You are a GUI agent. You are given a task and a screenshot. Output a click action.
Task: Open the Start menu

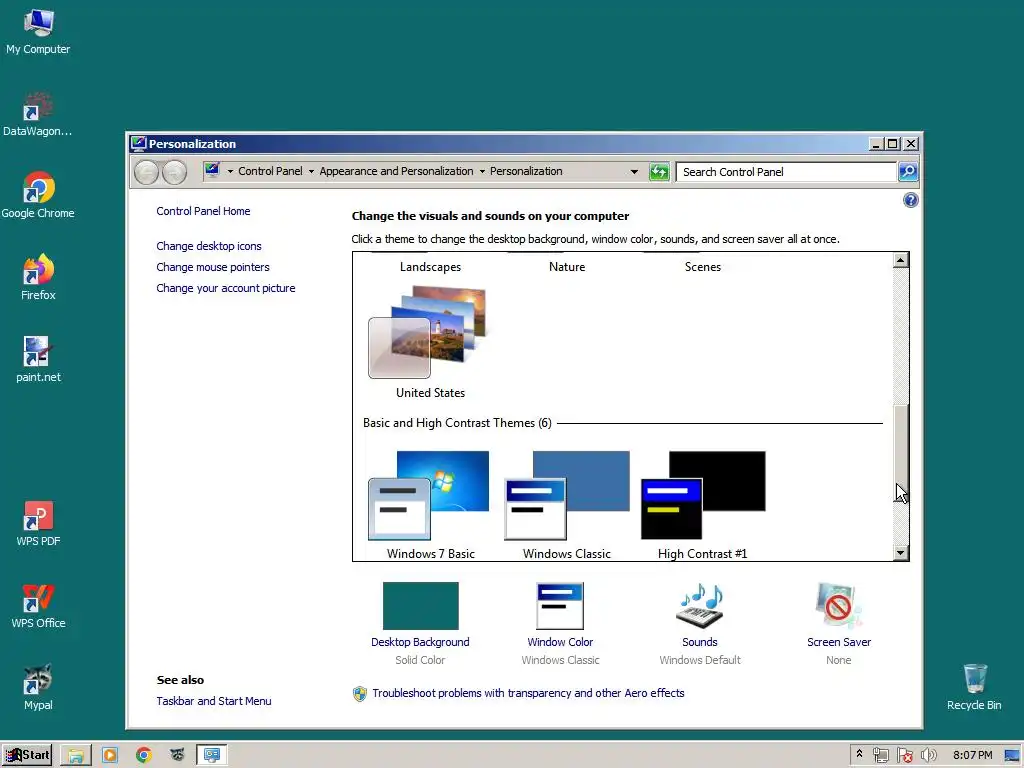coord(27,755)
